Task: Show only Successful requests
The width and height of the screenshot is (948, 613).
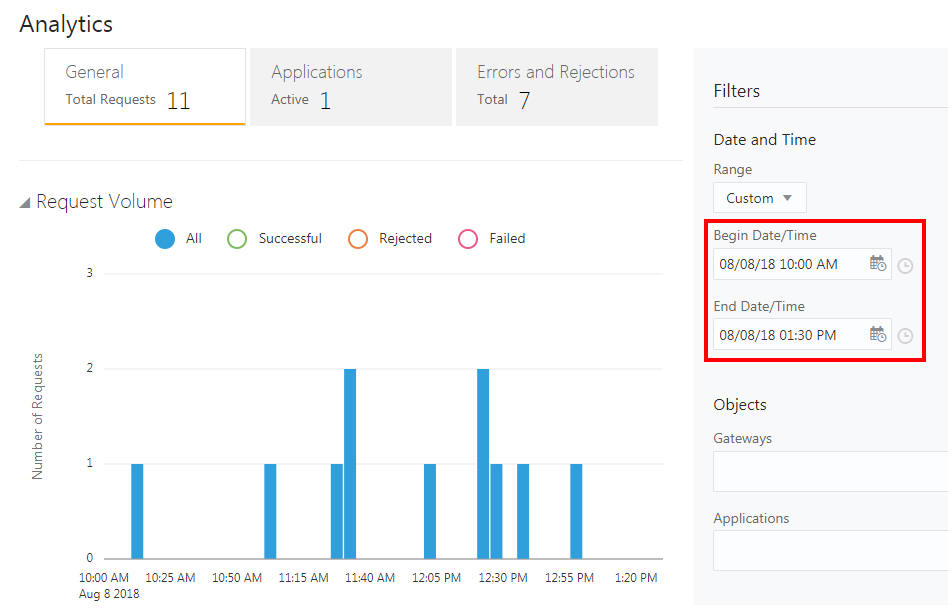Action: click(x=237, y=239)
